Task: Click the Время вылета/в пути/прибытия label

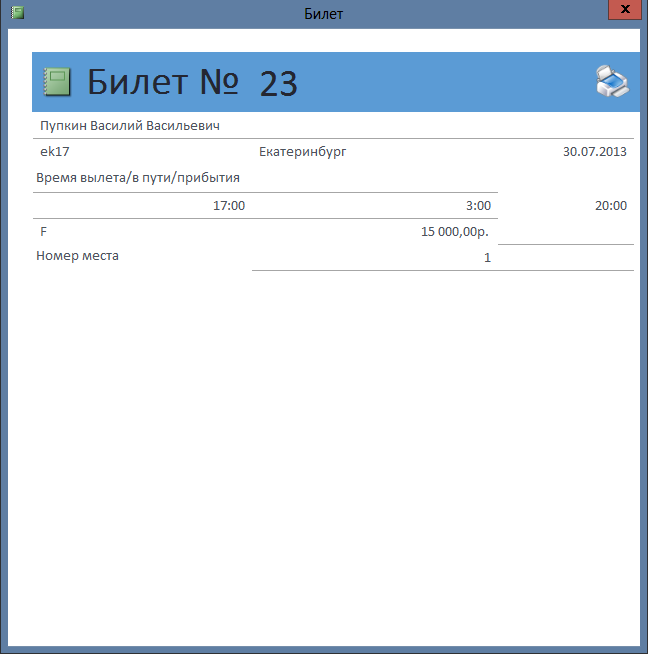Action: [x=138, y=178]
